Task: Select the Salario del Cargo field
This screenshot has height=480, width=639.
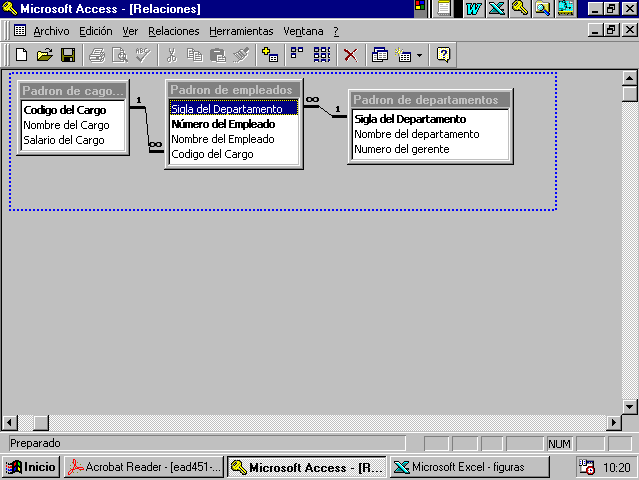Action: tap(73, 140)
